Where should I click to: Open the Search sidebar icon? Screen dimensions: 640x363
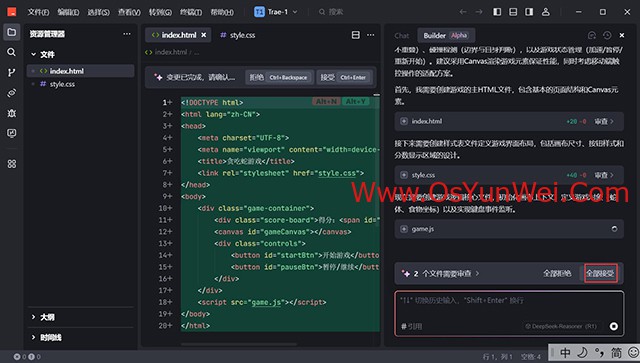coord(11,52)
